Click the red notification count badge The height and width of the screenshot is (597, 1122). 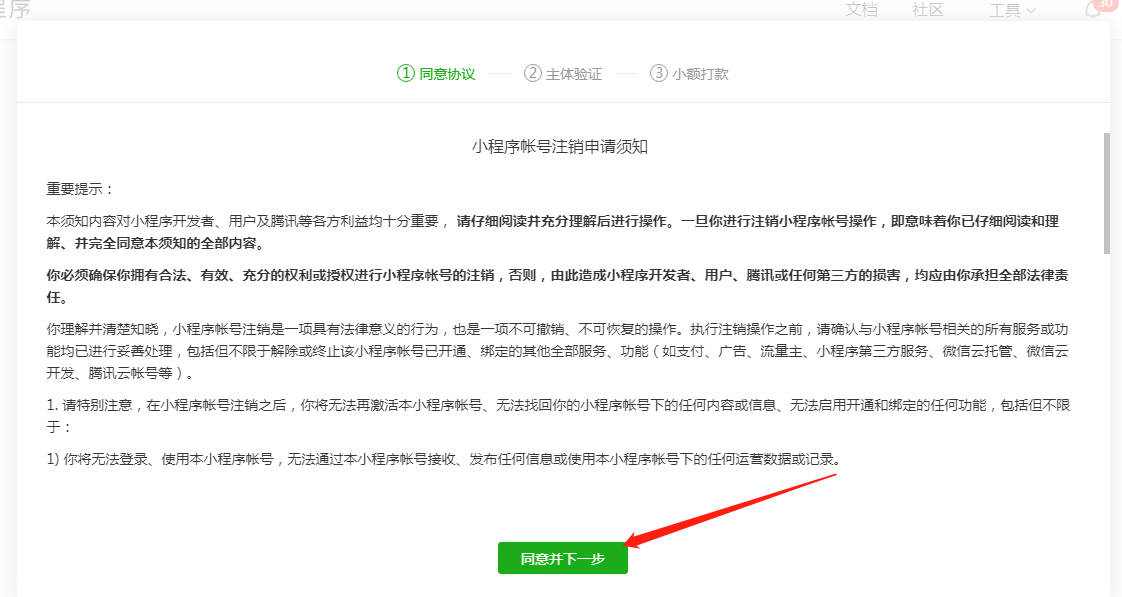pos(1107,4)
